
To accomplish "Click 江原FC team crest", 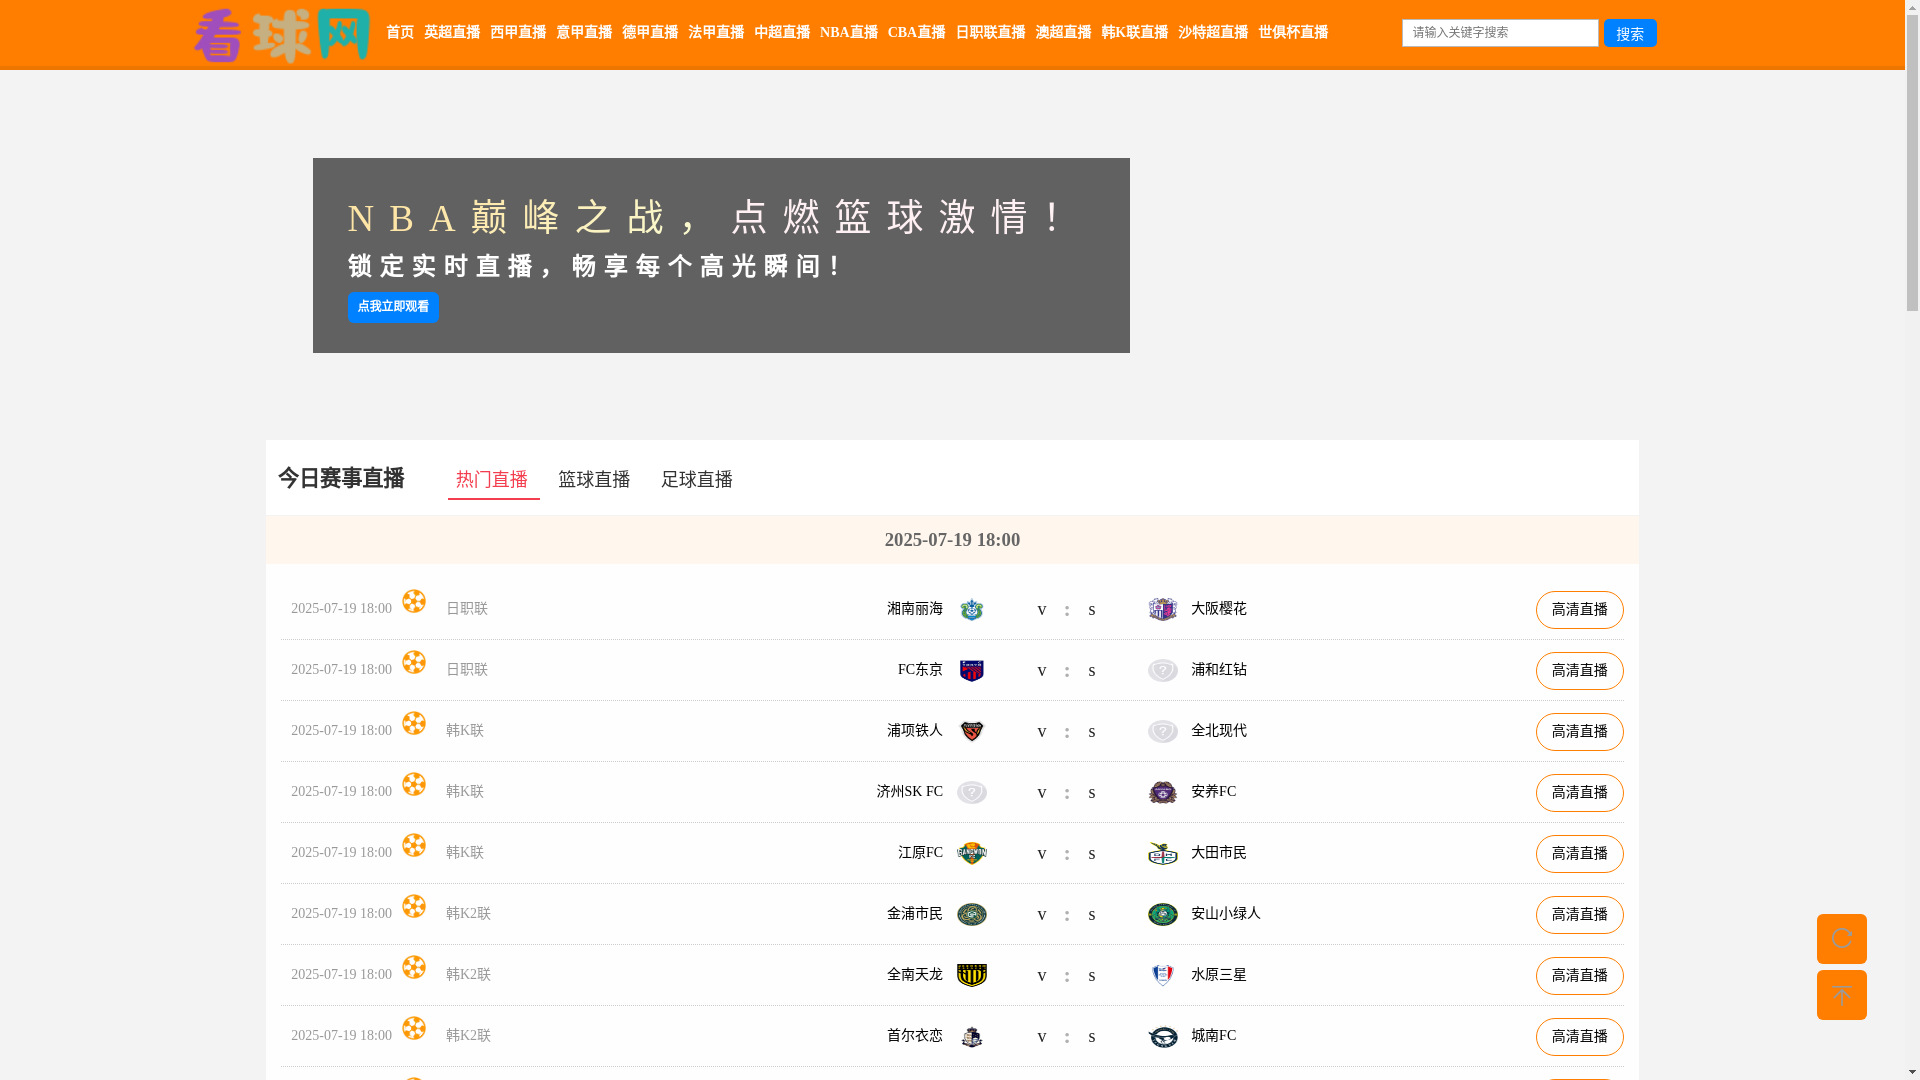I will point(972,853).
